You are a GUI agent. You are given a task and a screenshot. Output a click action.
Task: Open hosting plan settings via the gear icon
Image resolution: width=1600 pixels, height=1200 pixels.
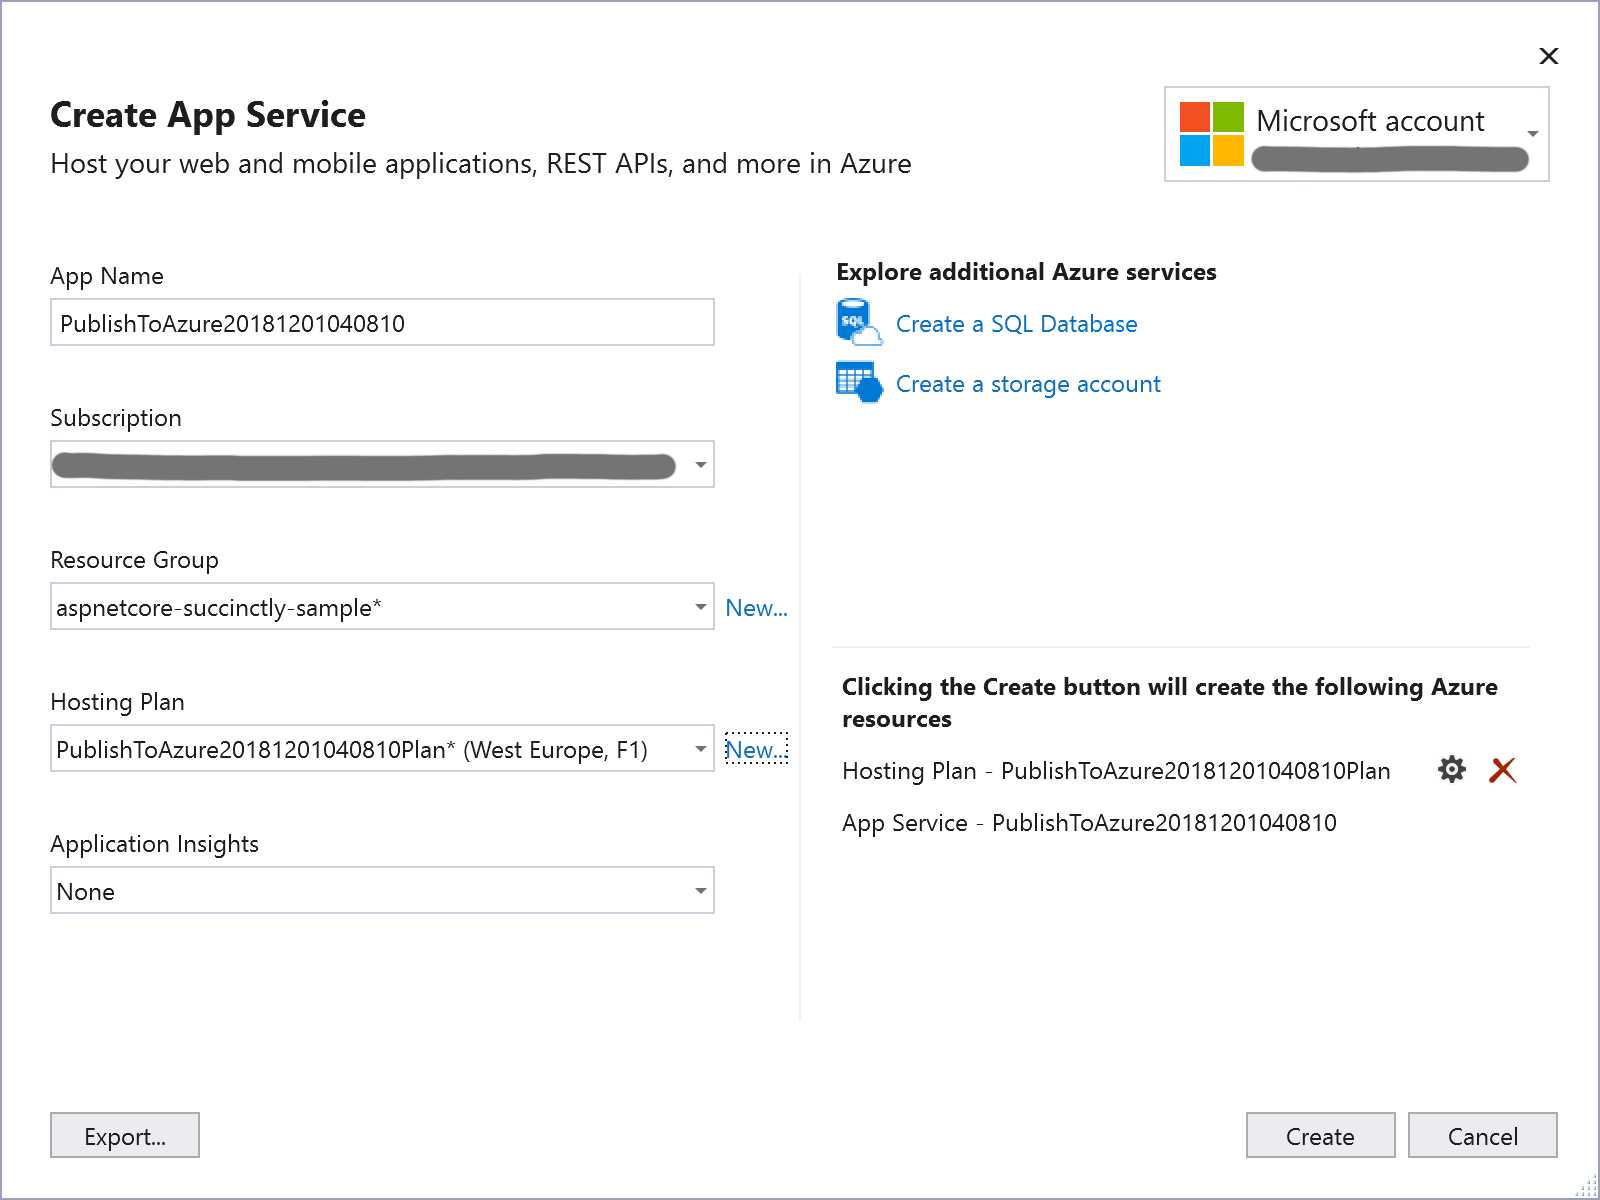(1451, 770)
